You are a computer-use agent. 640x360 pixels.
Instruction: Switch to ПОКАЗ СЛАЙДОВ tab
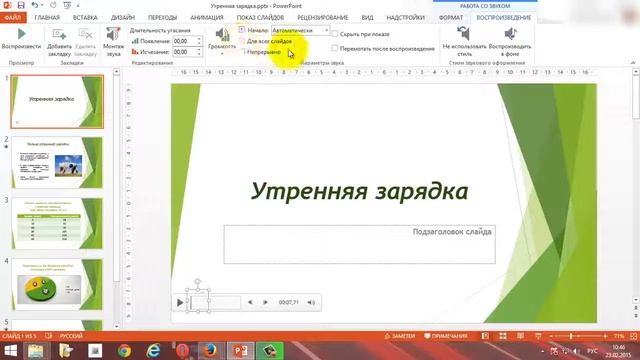click(260, 18)
